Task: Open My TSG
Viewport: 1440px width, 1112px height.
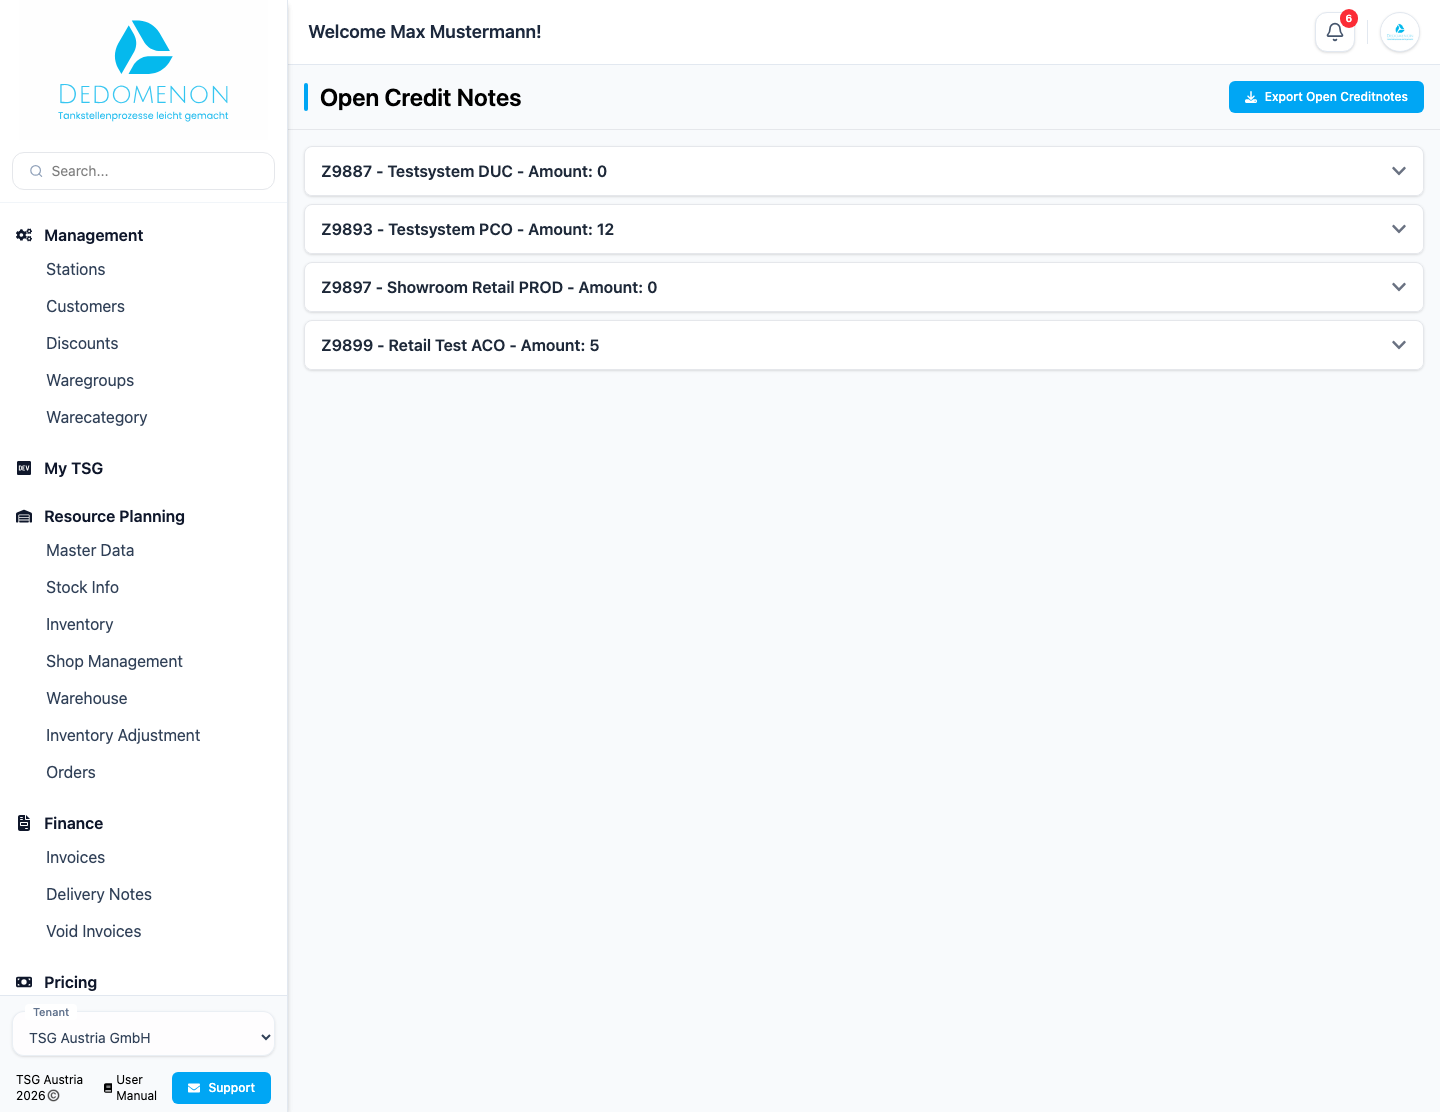Action: [74, 468]
